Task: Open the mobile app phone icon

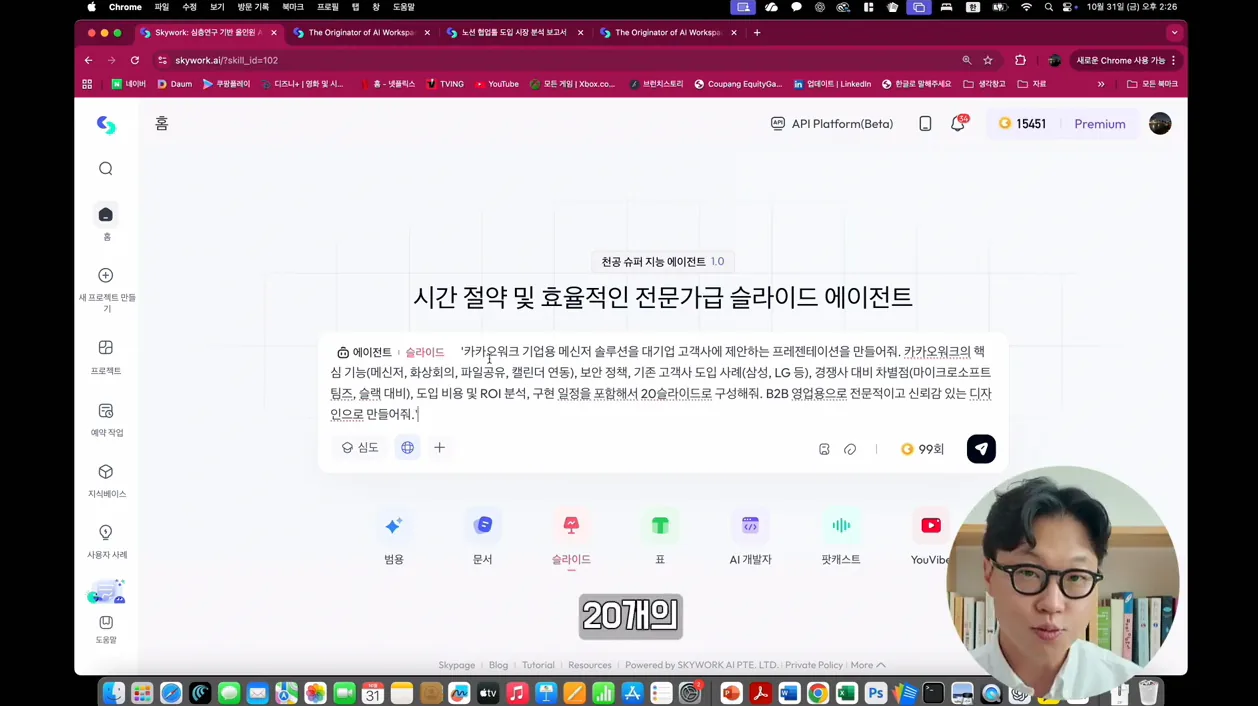Action: click(925, 124)
